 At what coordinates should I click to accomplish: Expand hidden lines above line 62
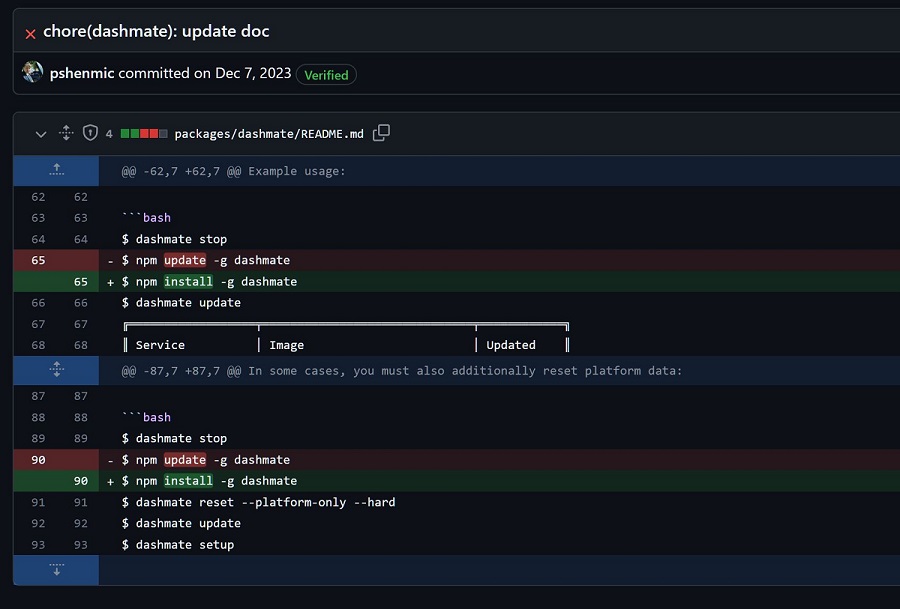pos(56,170)
